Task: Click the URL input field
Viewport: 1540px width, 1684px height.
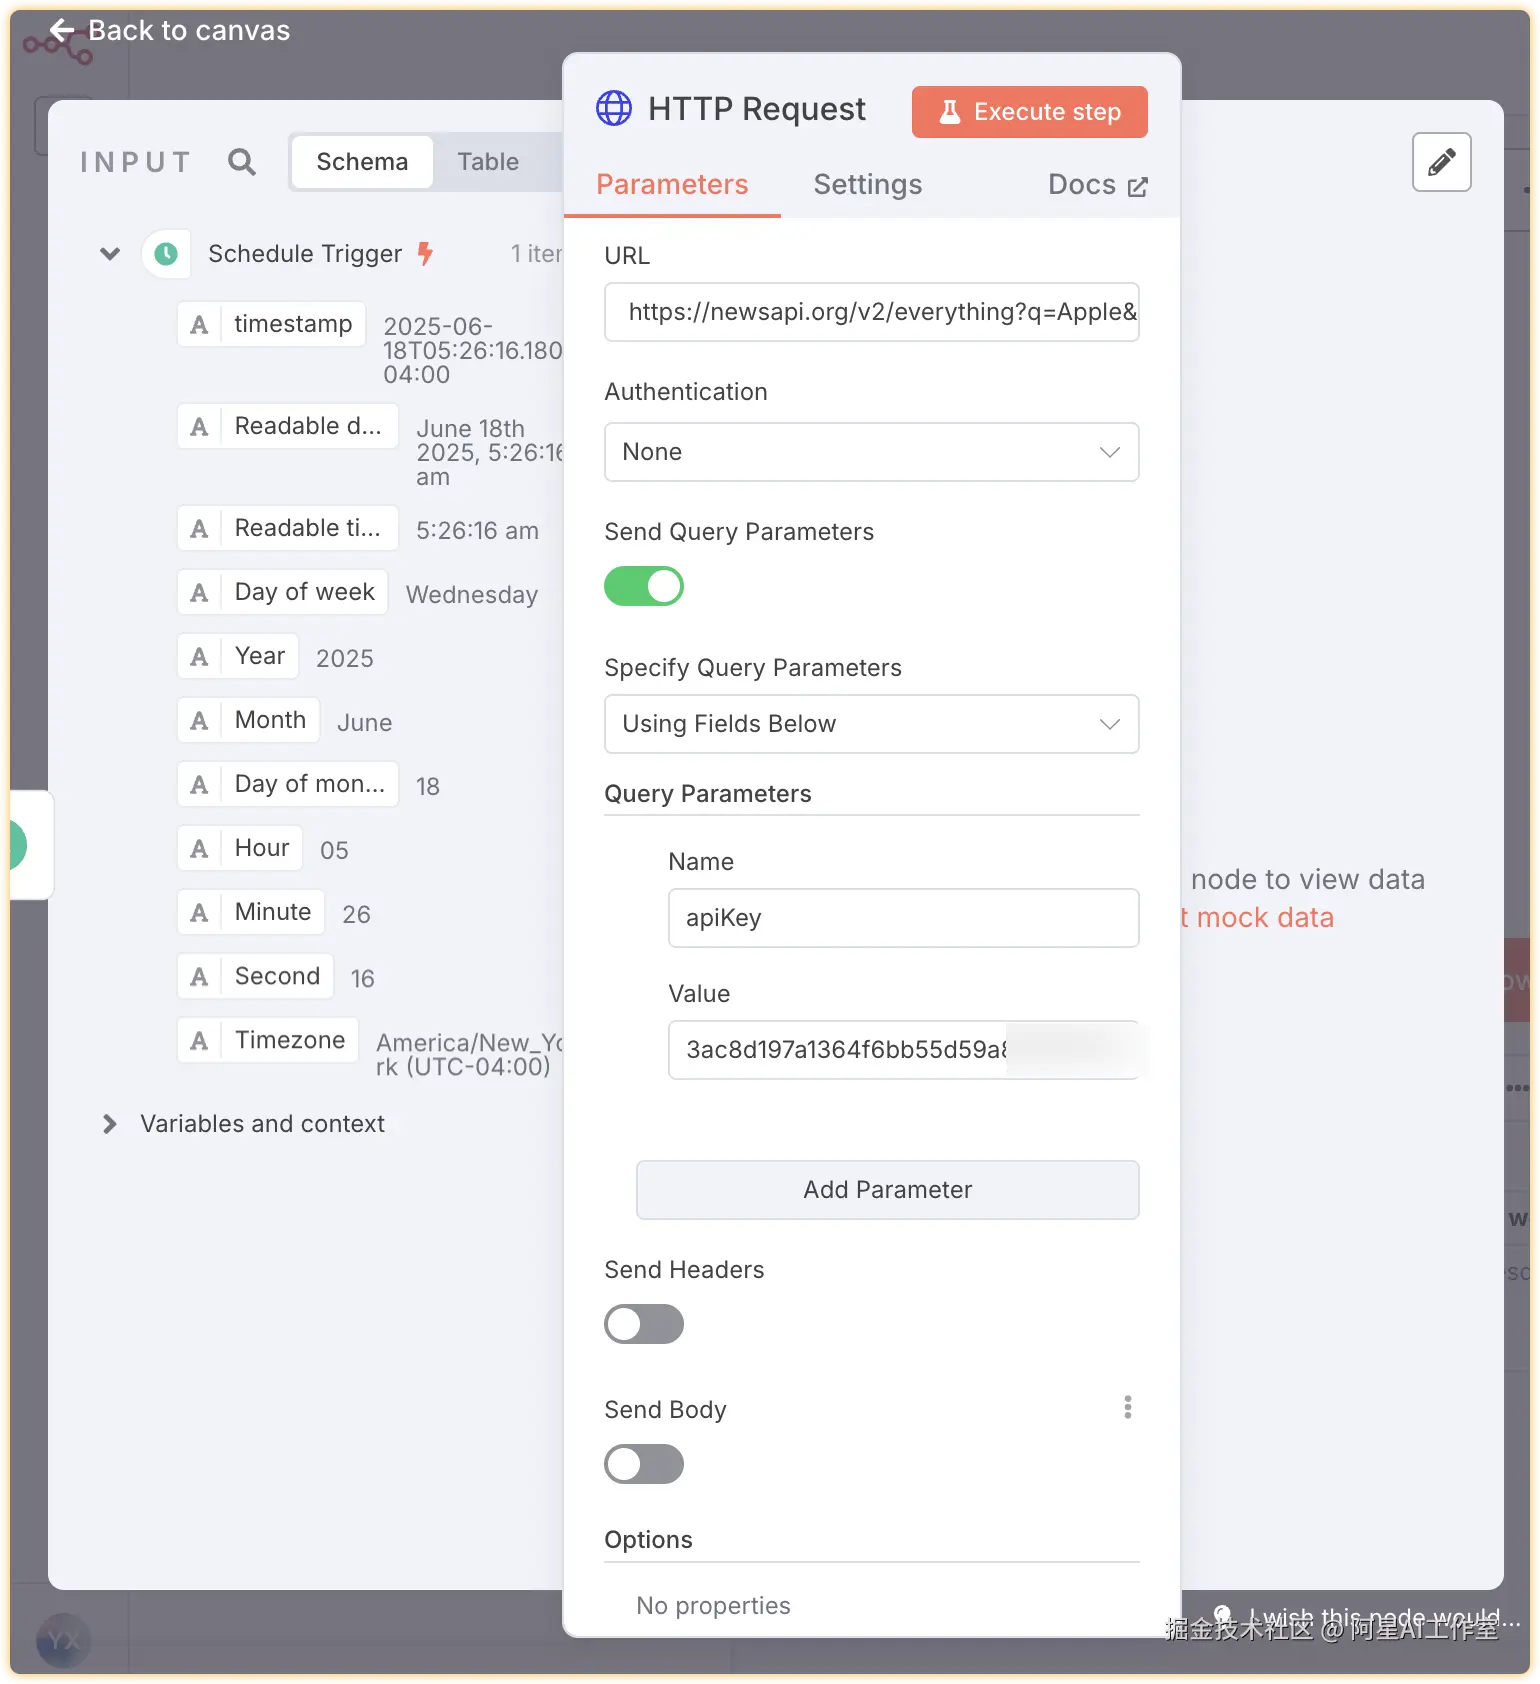Action: tap(871, 312)
